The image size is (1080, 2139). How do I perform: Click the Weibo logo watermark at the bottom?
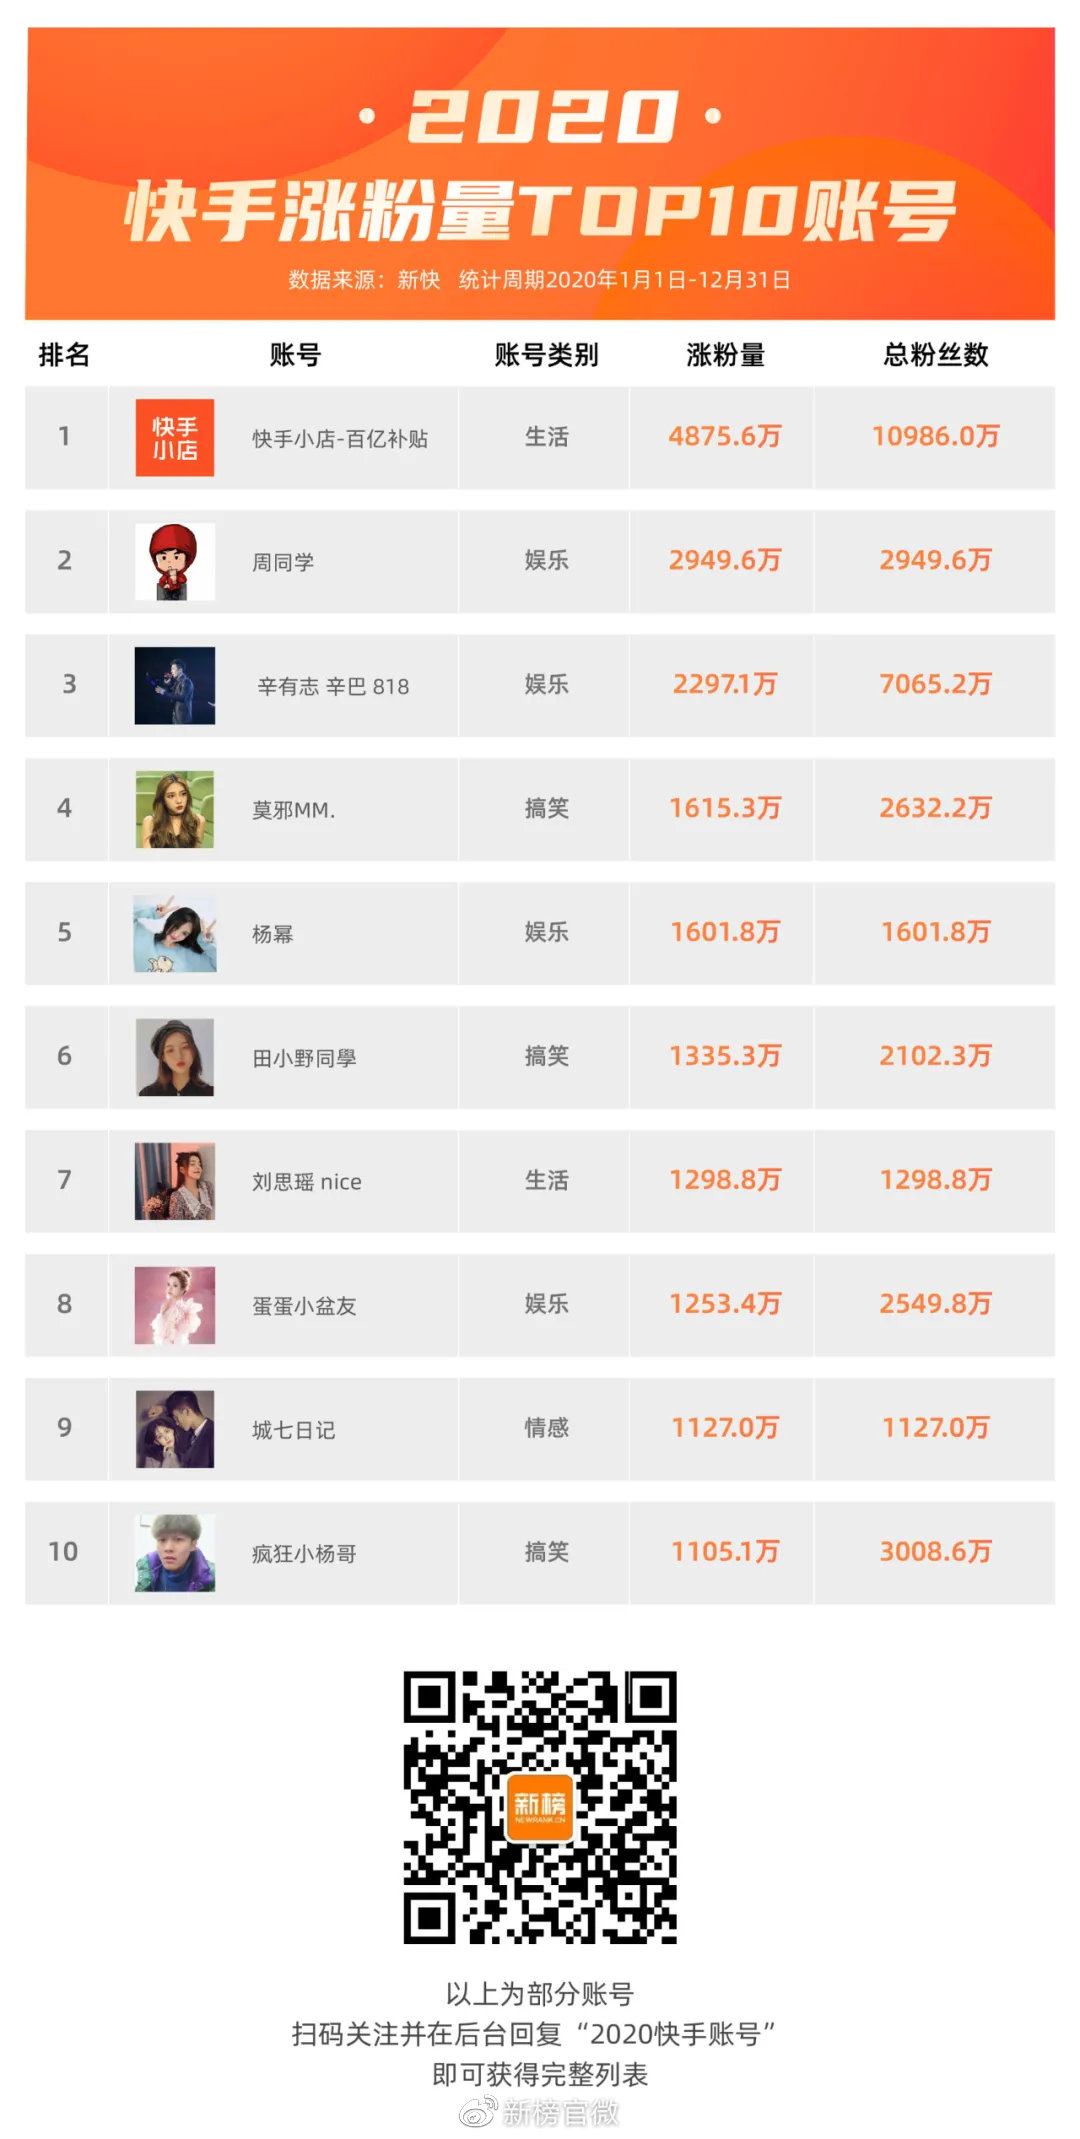coord(477,2113)
